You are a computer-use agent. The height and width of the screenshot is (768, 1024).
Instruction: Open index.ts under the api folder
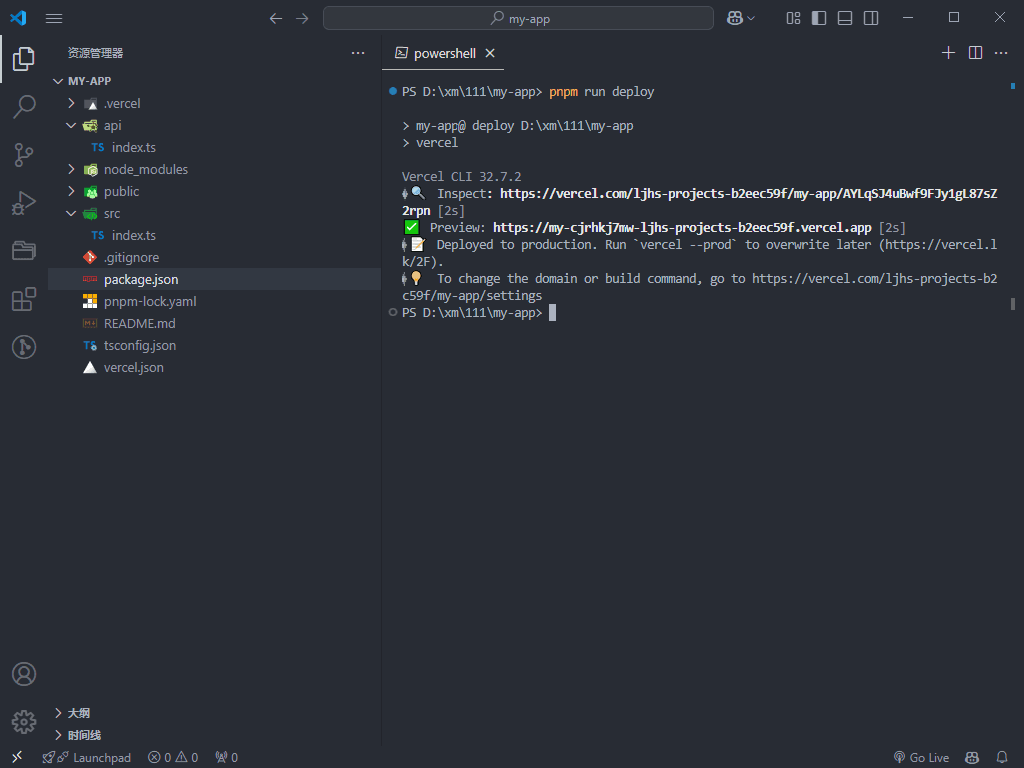click(x=214, y=148)
